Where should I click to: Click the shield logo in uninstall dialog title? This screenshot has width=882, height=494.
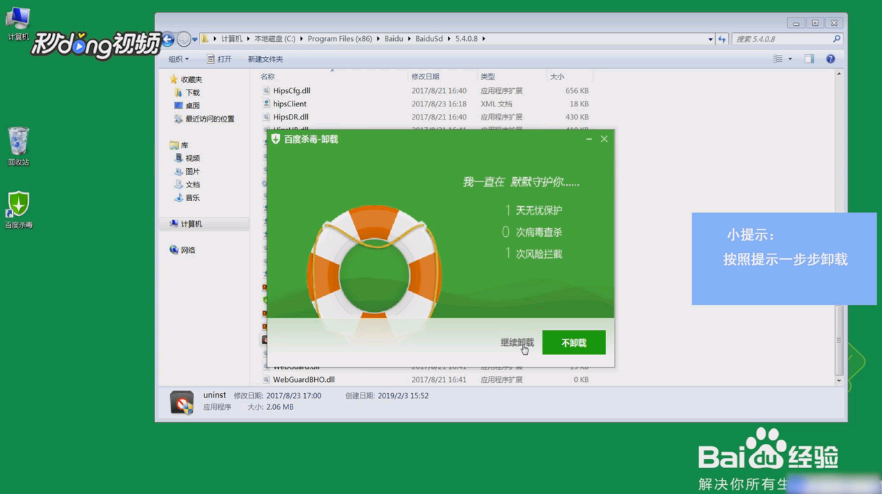coord(276,139)
